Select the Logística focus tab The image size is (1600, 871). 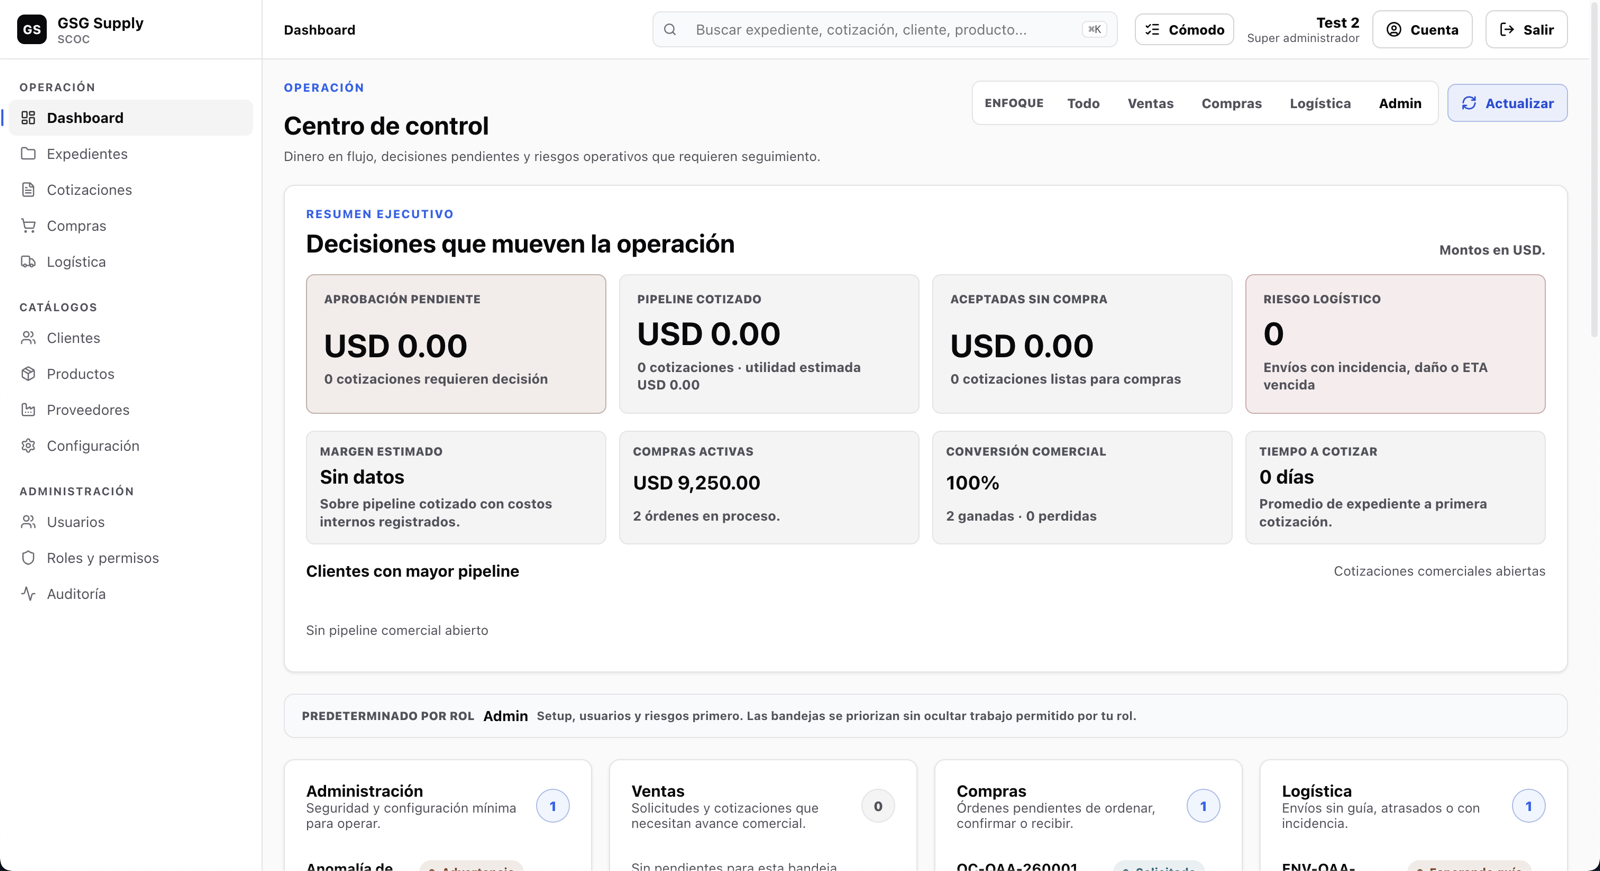coord(1320,103)
